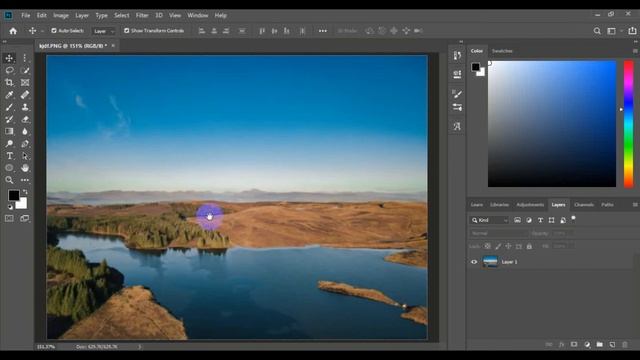640x360 pixels.
Task: Open the Workspace switcher dropdown
Action: (614, 31)
